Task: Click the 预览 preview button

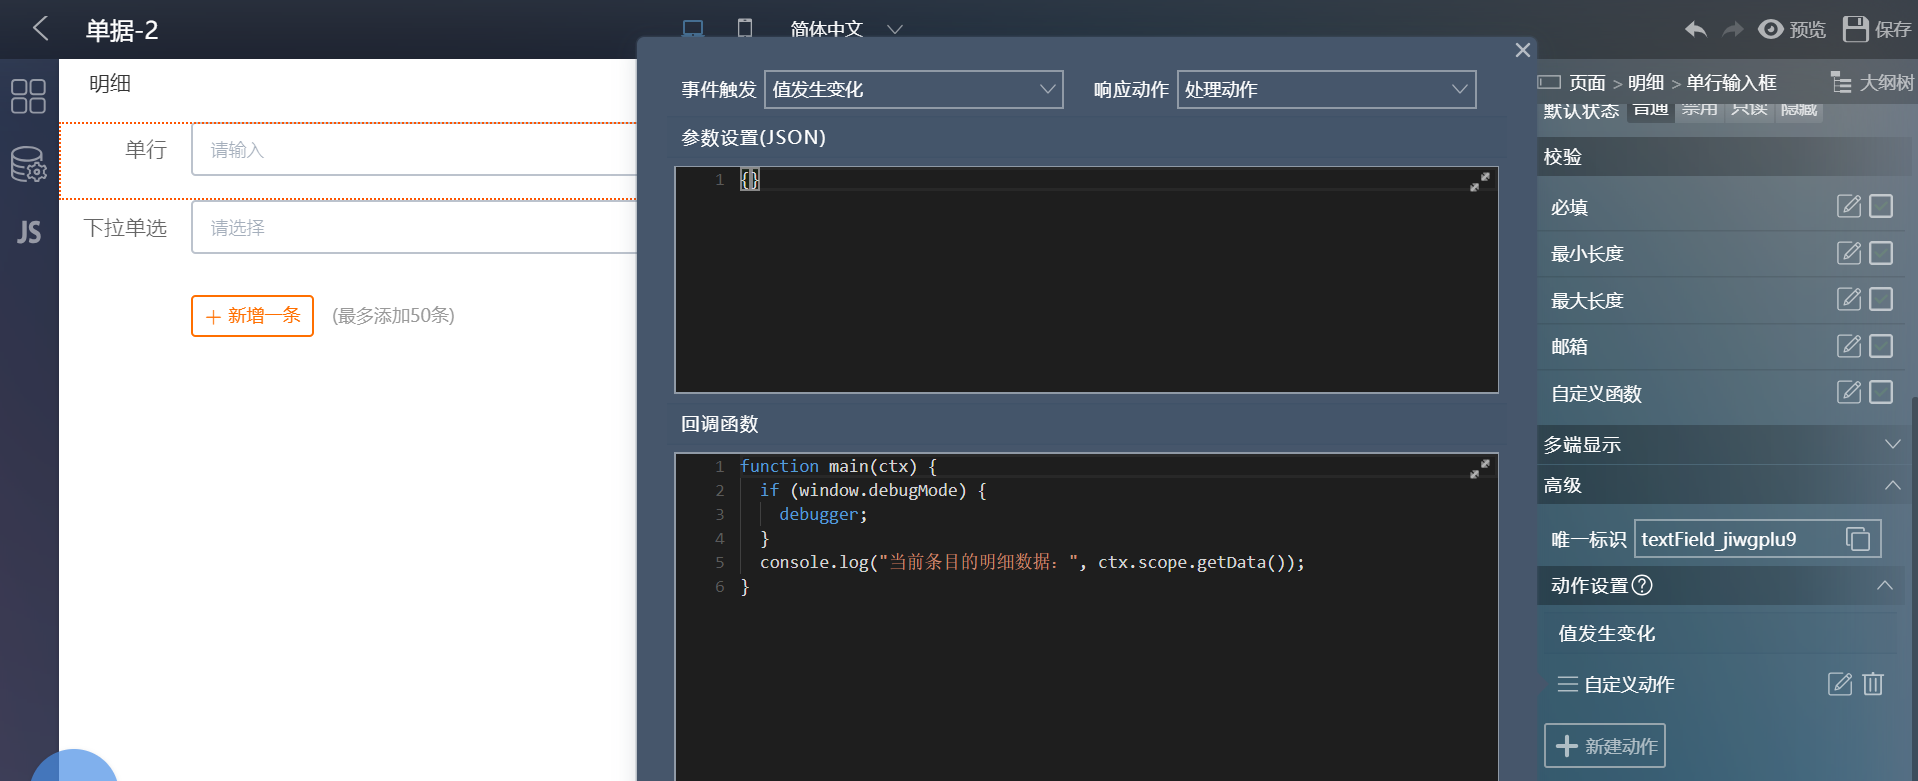Action: coord(1792,29)
